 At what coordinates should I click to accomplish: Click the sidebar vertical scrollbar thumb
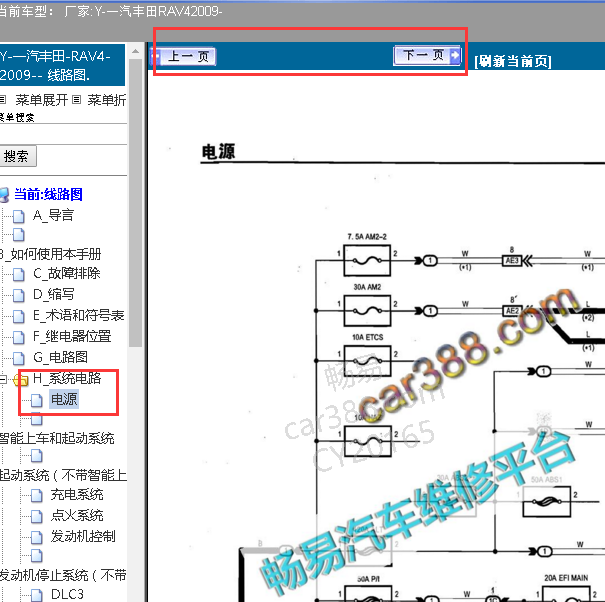coord(135,203)
